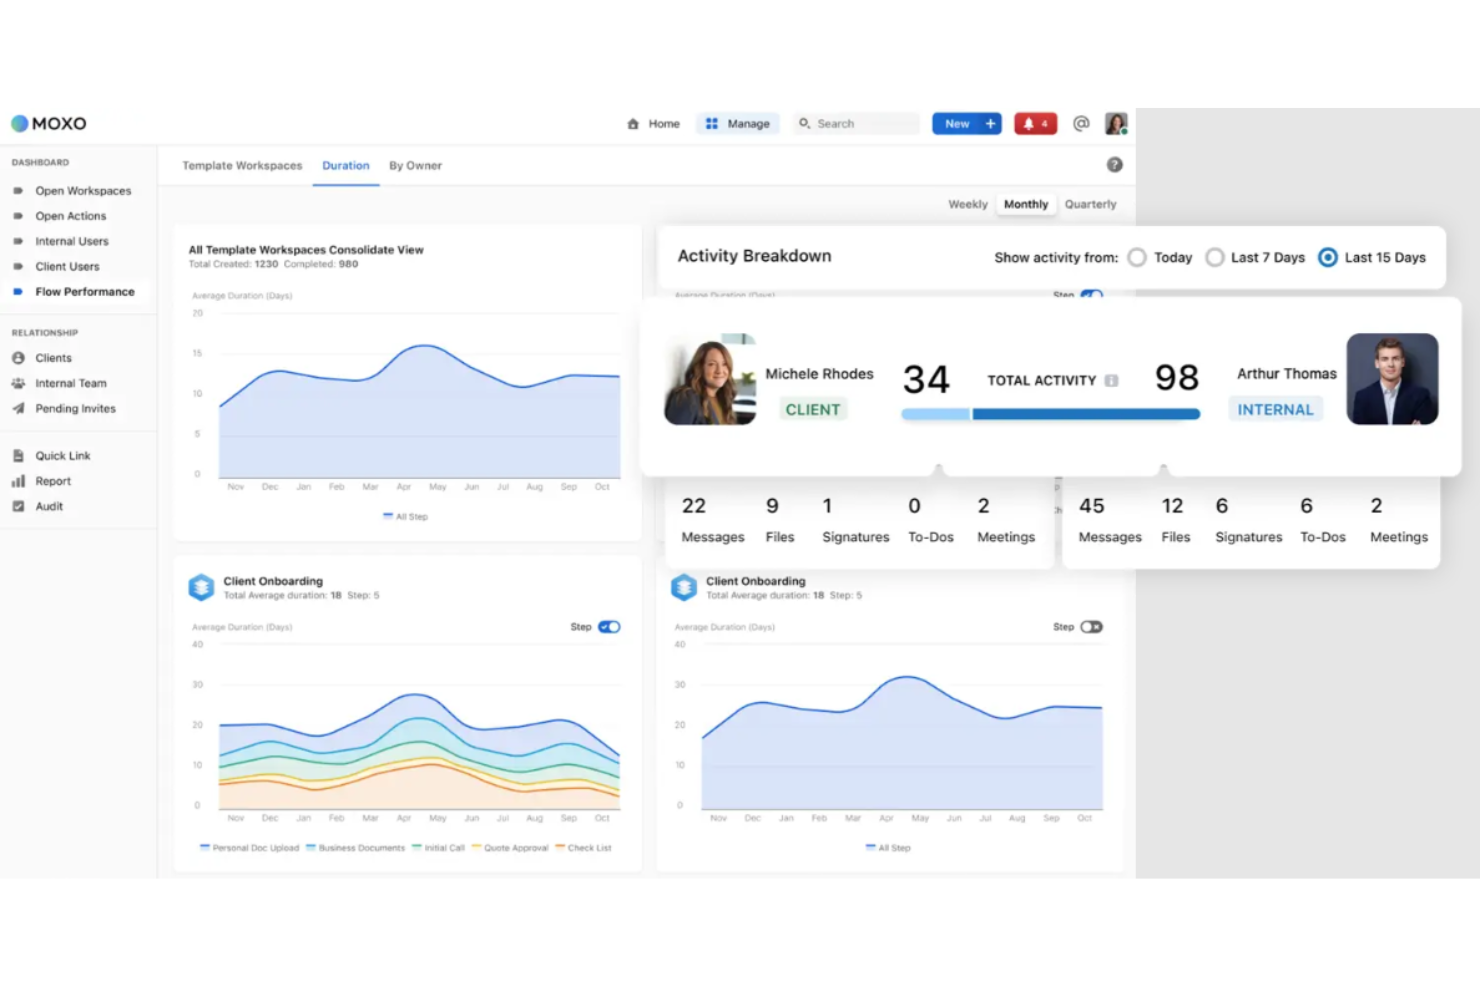This screenshot has height=987, width=1480.
Task: Select the Last 7 Days radio button
Action: [x=1215, y=258]
